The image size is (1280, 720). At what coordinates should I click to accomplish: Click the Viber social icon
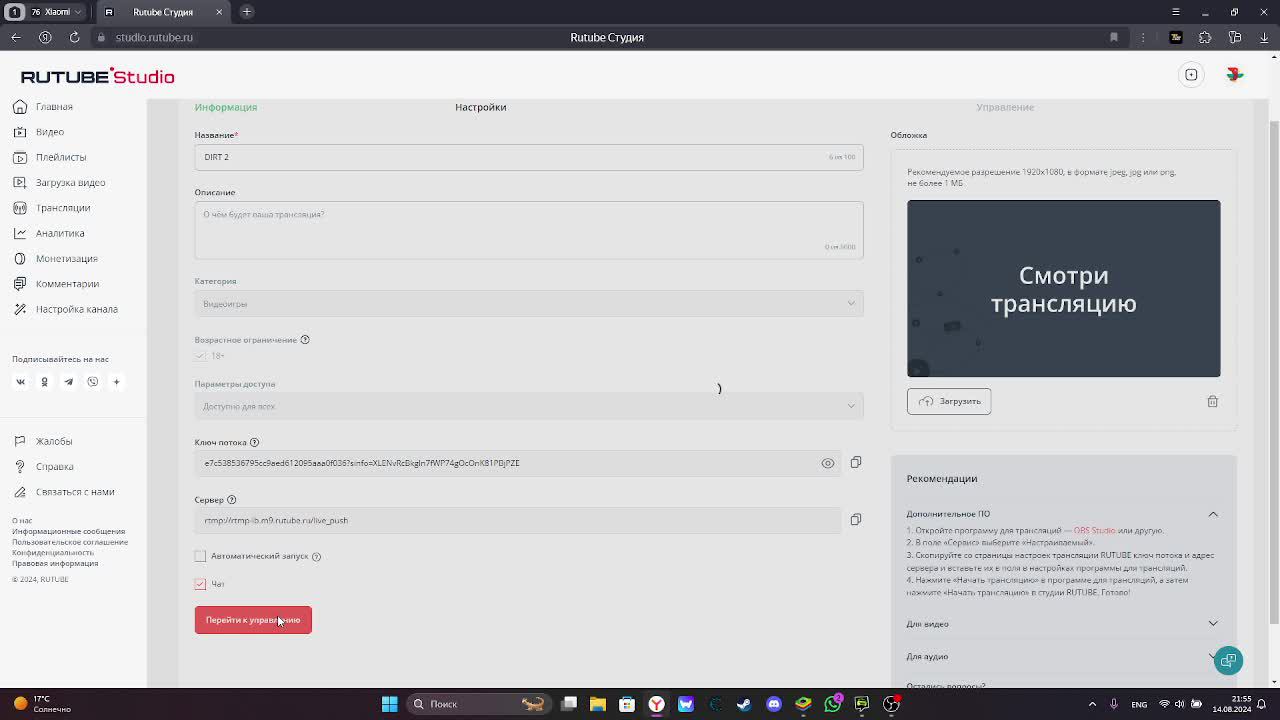[92, 381]
